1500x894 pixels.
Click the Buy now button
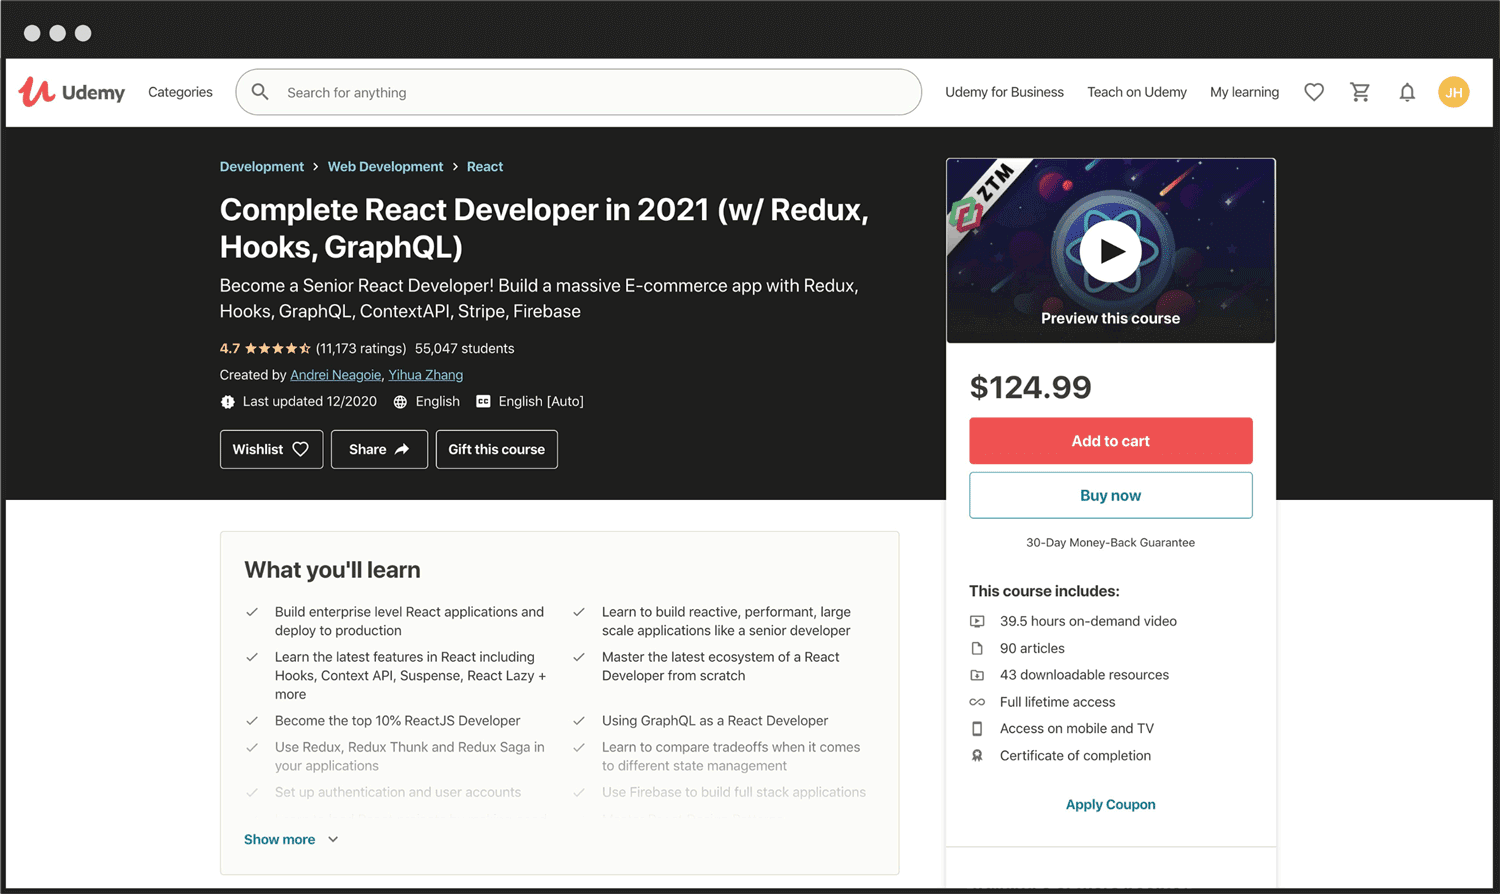tap(1110, 495)
